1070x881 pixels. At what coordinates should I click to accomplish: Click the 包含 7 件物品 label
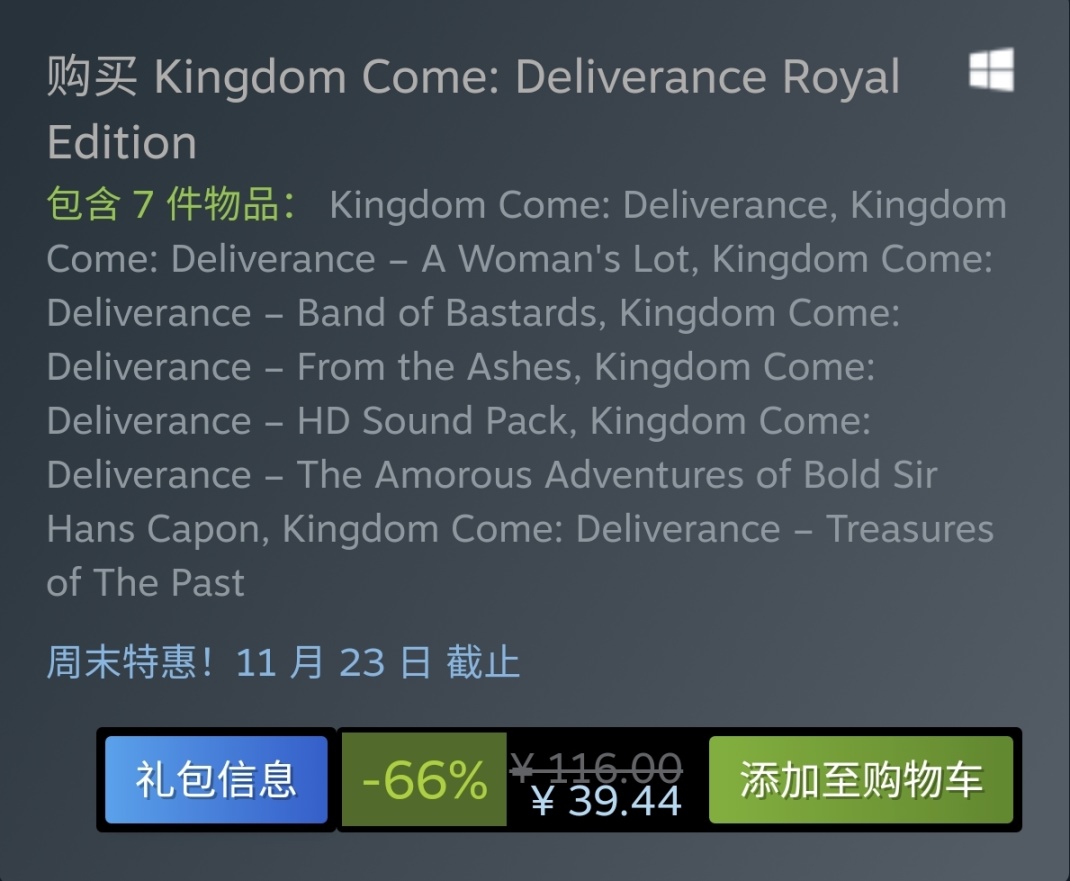(x=171, y=205)
